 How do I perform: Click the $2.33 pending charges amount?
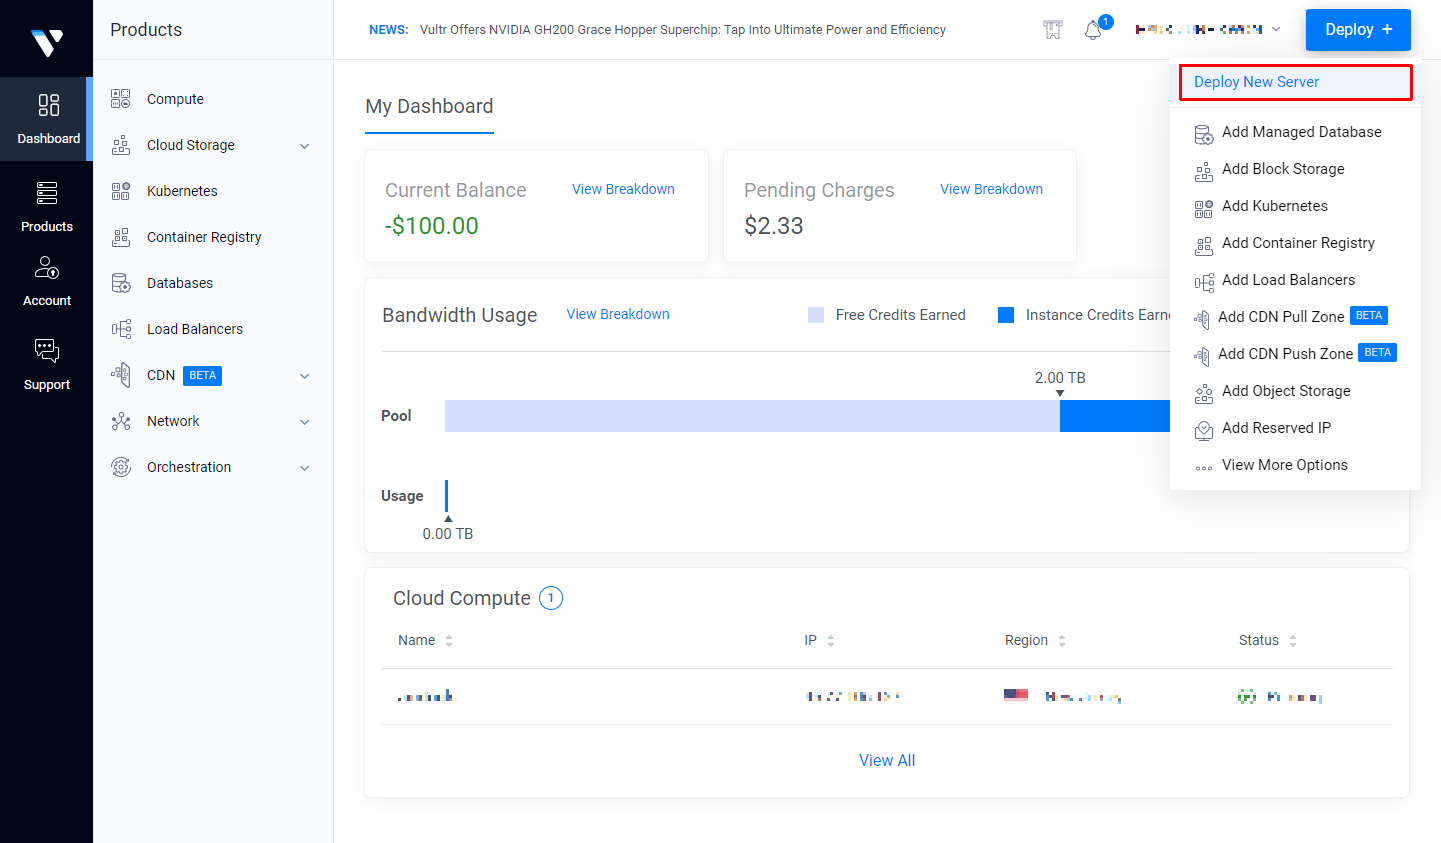point(774,226)
